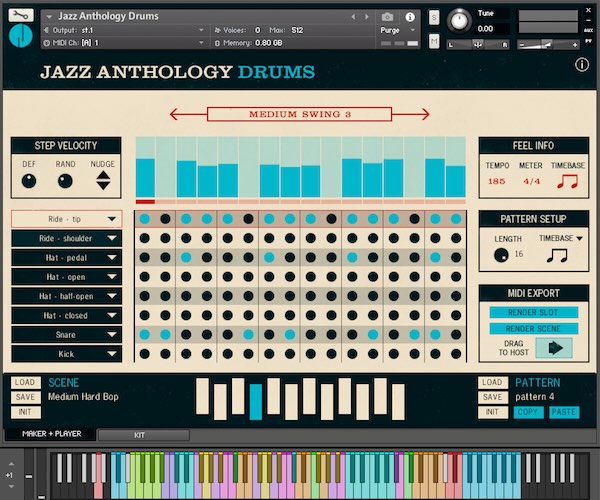Click the red timebase note icon in Feel Info
Viewport: 600px width, 500px height.
(x=567, y=181)
